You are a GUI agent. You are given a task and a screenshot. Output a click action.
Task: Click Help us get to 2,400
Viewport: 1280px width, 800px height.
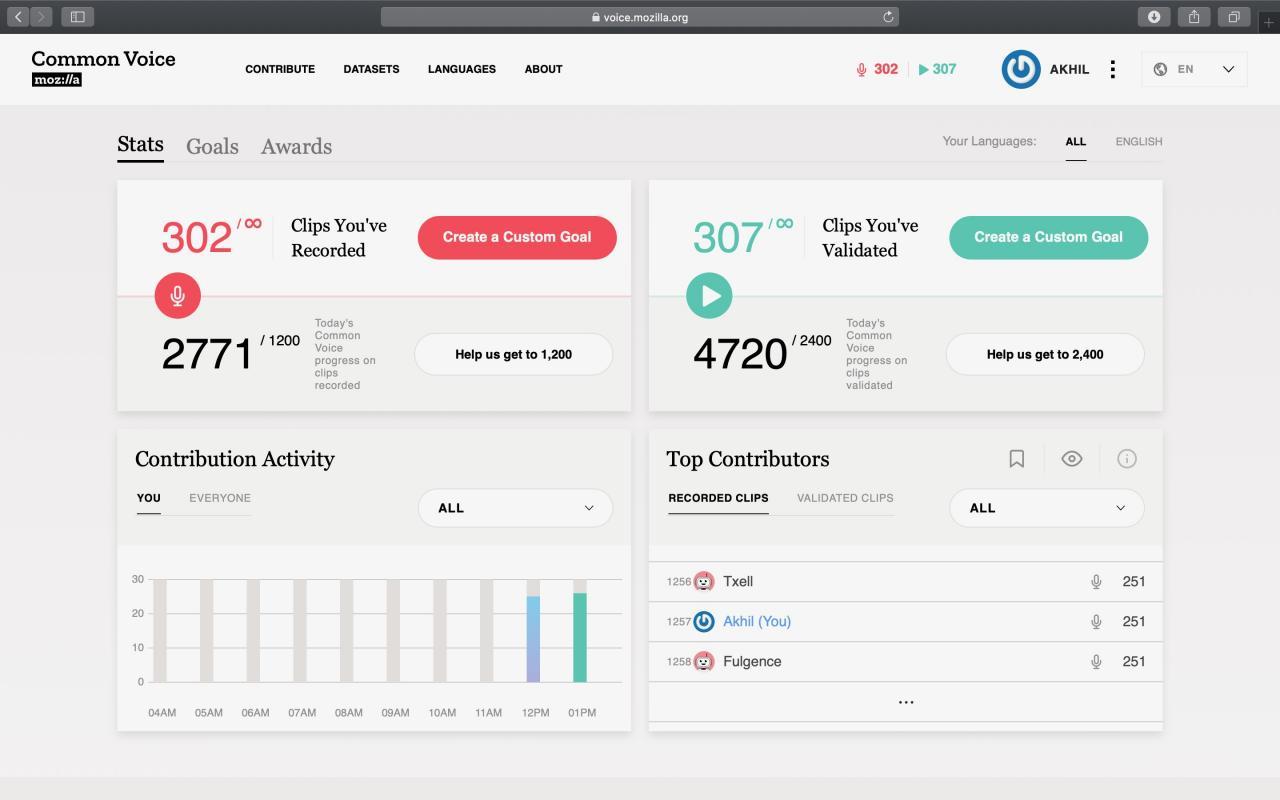click(1045, 354)
